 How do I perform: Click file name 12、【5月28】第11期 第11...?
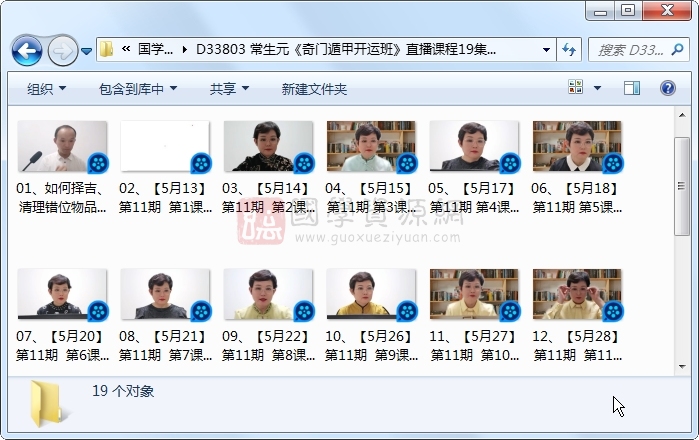point(577,345)
